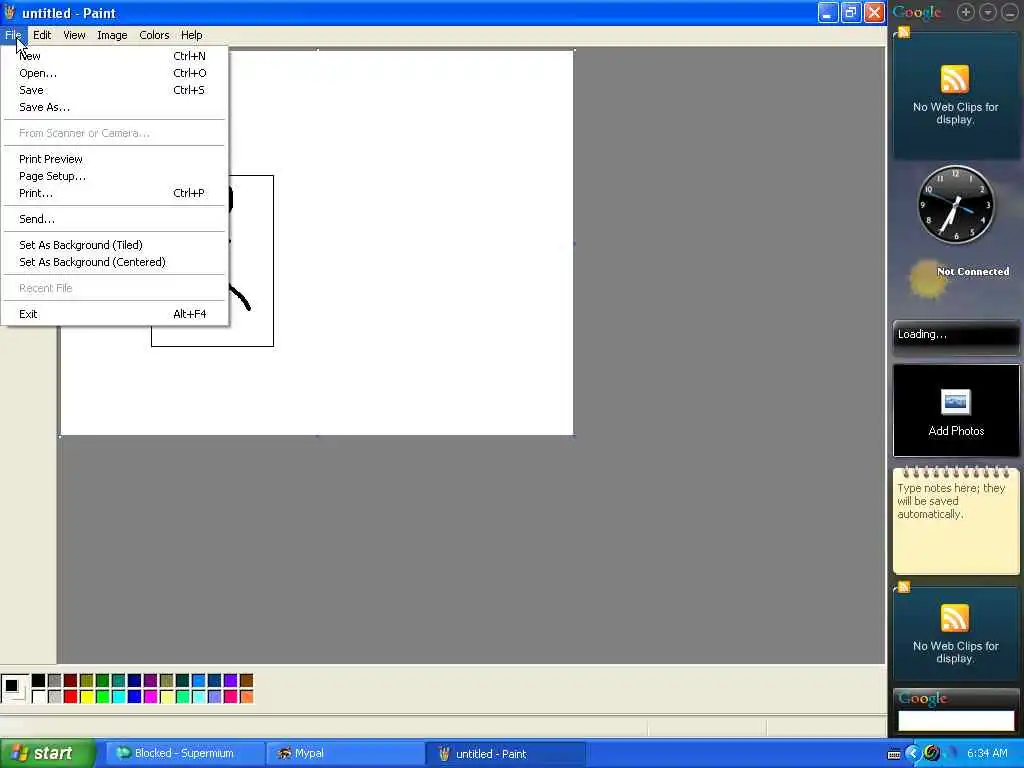The width and height of the screenshot is (1024, 768).
Task: Choose Print... in the File menu
Action: [115, 193]
